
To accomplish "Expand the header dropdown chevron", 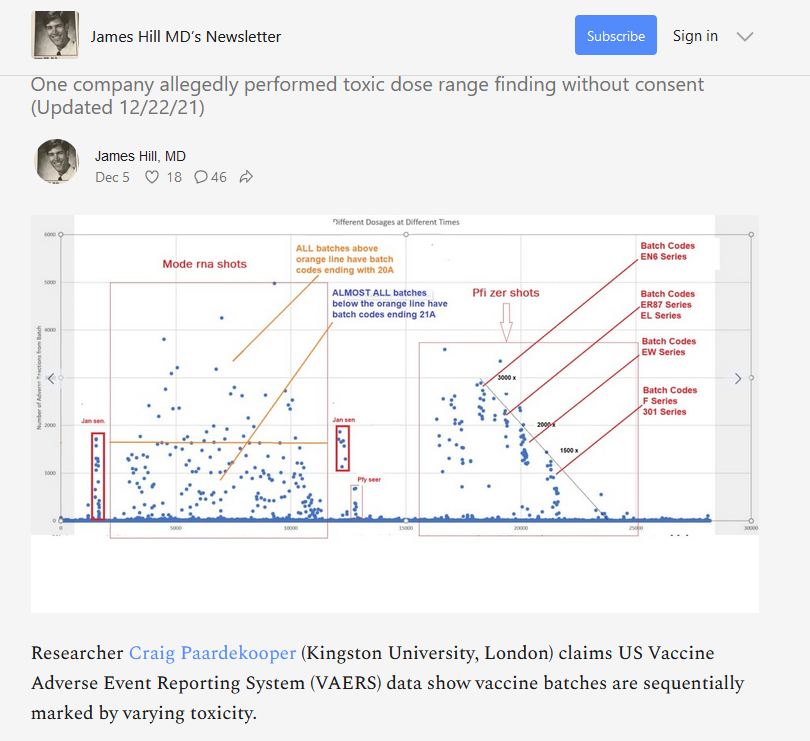I will tap(745, 36).
